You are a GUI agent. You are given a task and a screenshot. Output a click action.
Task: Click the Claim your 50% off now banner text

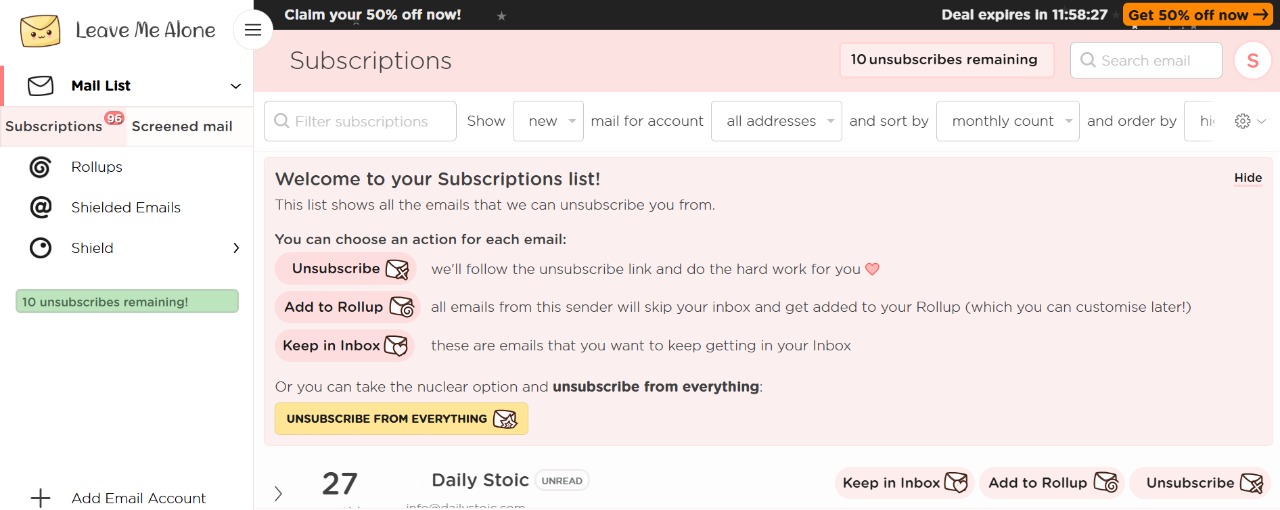click(x=373, y=15)
